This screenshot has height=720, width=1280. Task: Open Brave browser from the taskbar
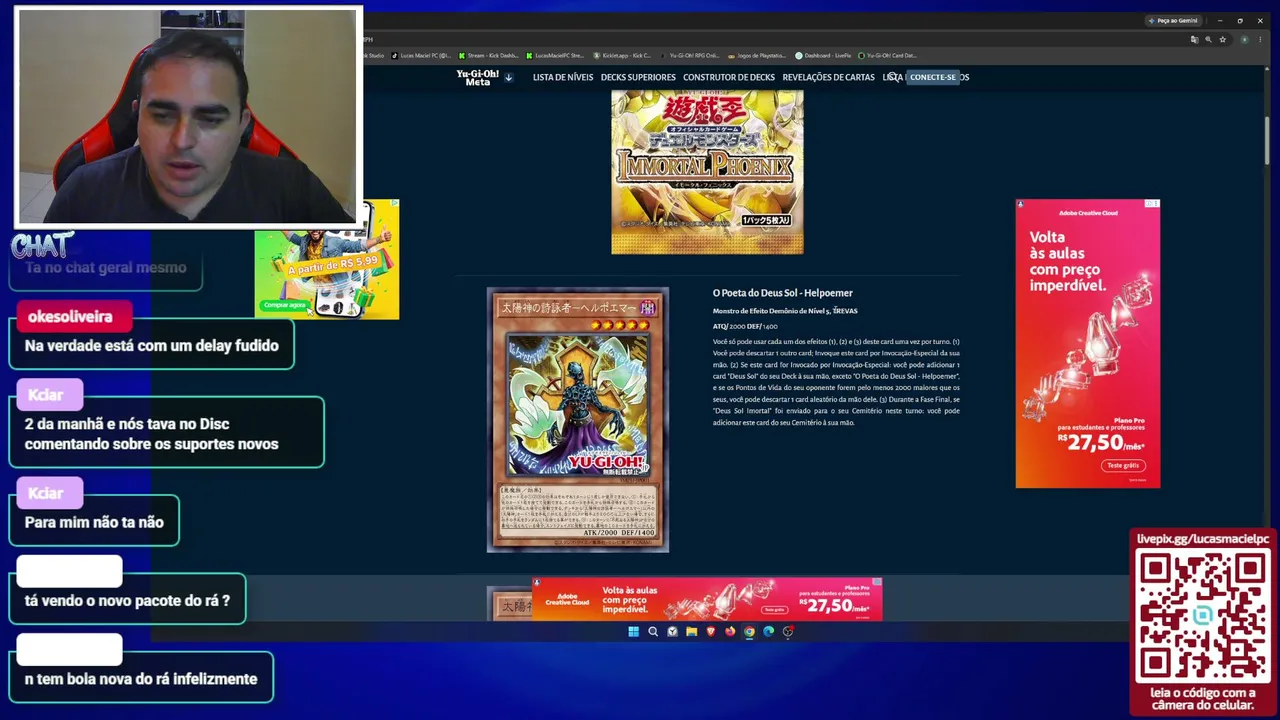[x=711, y=631]
